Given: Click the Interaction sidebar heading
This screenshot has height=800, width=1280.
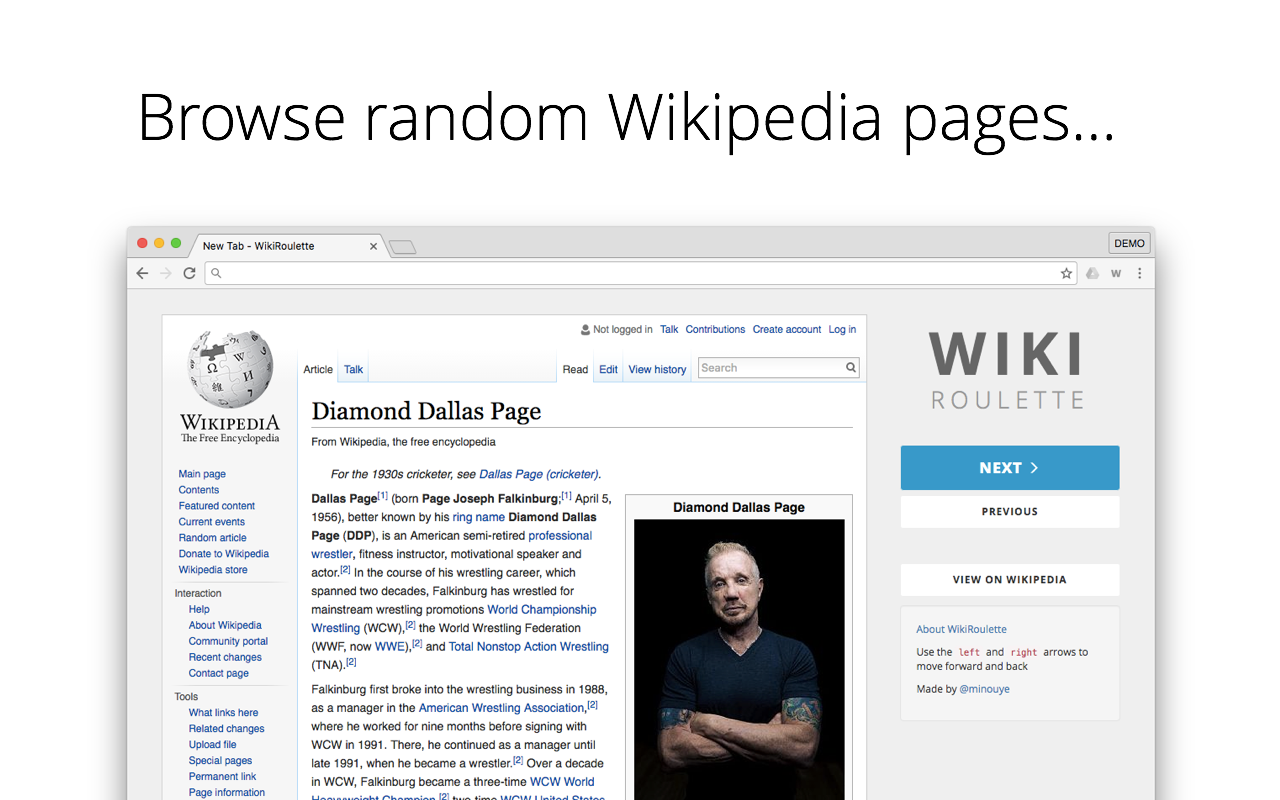Looking at the screenshot, I should tap(198, 593).
